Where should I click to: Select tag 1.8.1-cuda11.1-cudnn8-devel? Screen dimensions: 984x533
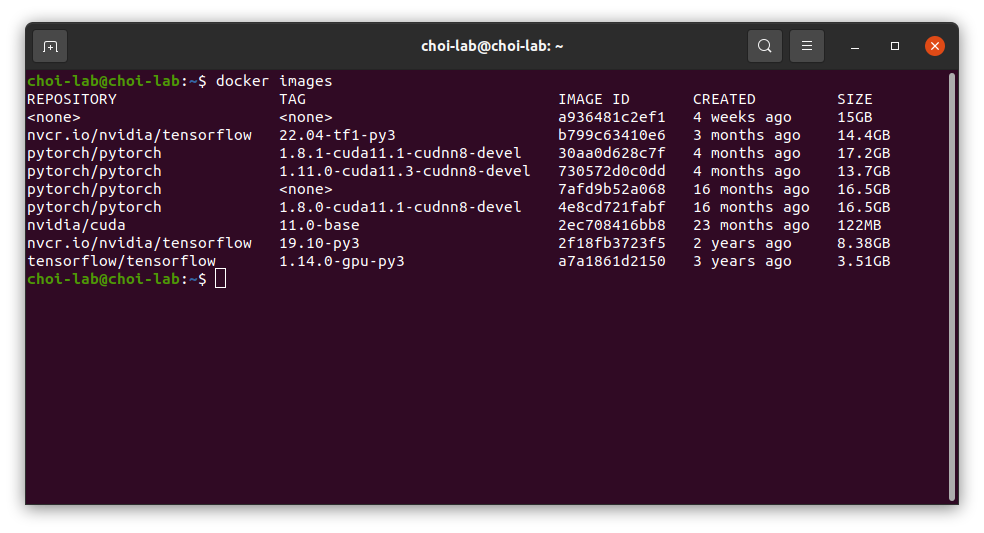400,153
